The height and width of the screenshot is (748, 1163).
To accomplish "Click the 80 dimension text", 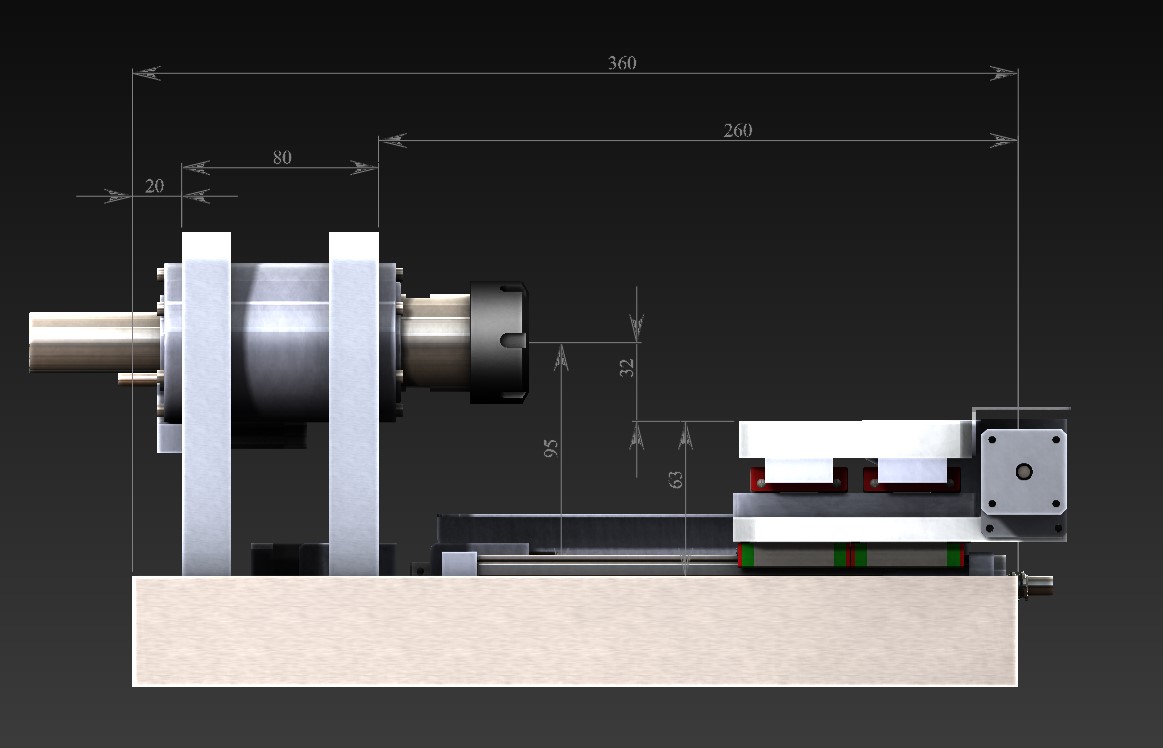I will click(x=282, y=157).
